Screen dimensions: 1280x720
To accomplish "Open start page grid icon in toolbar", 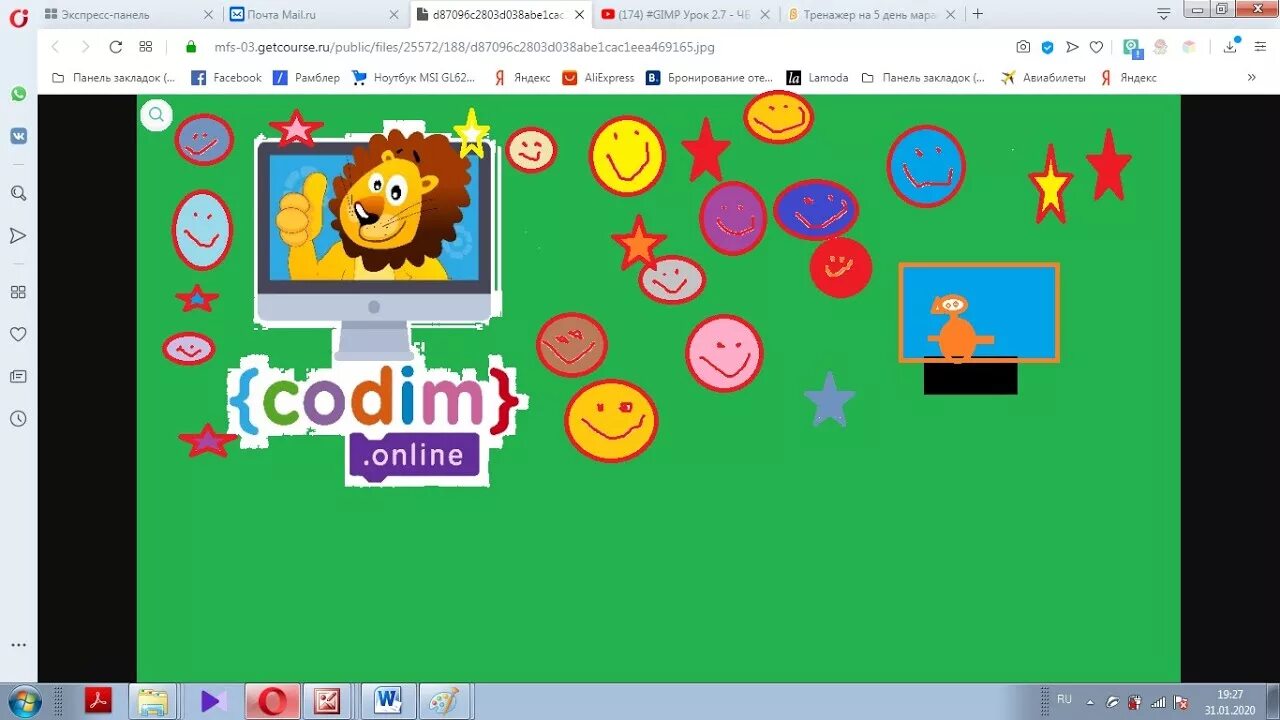I will click(x=146, y=47).
